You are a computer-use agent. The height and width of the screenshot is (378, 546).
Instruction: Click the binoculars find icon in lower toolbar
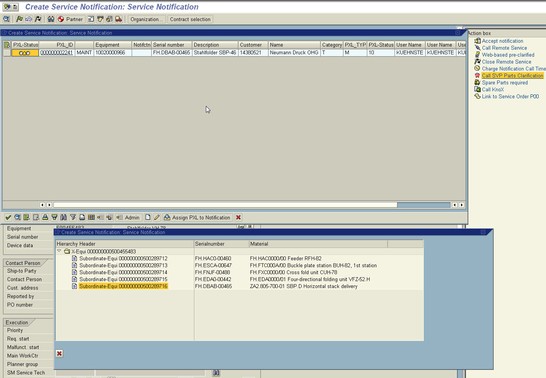[63, 217]
